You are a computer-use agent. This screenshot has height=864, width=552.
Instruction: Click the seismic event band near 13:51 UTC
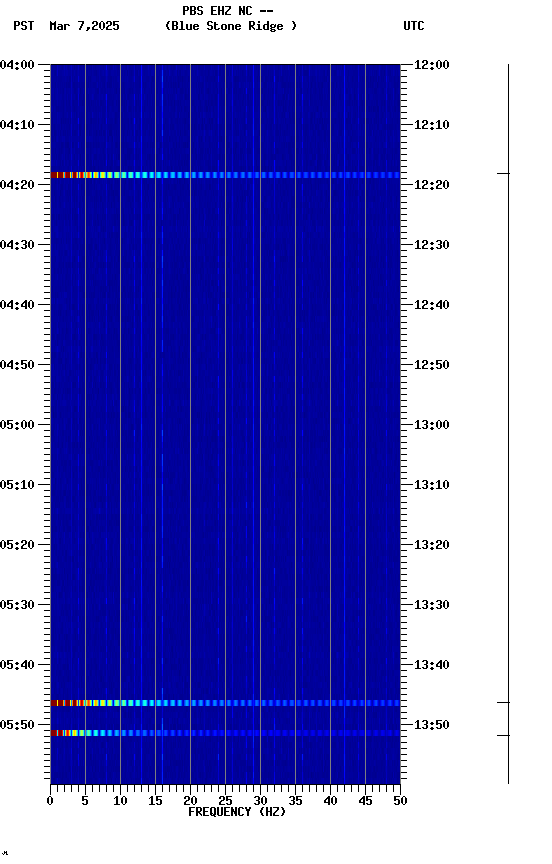[x=225, y=733]
